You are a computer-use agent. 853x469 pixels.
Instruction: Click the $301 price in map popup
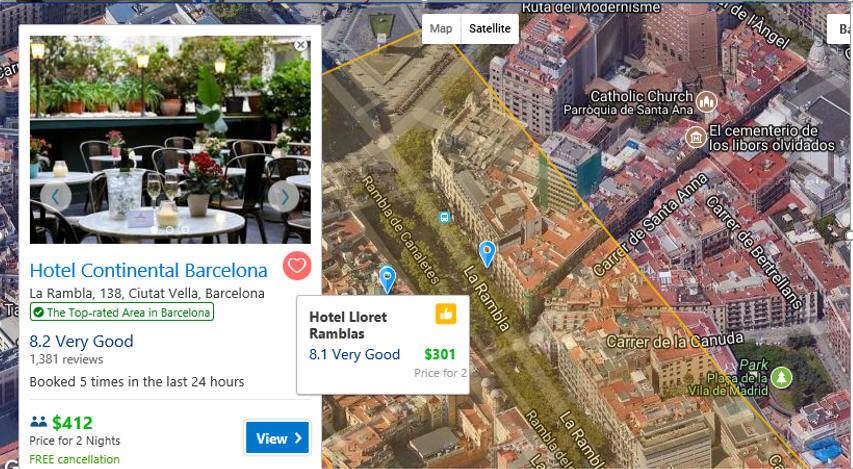point(440,354)
